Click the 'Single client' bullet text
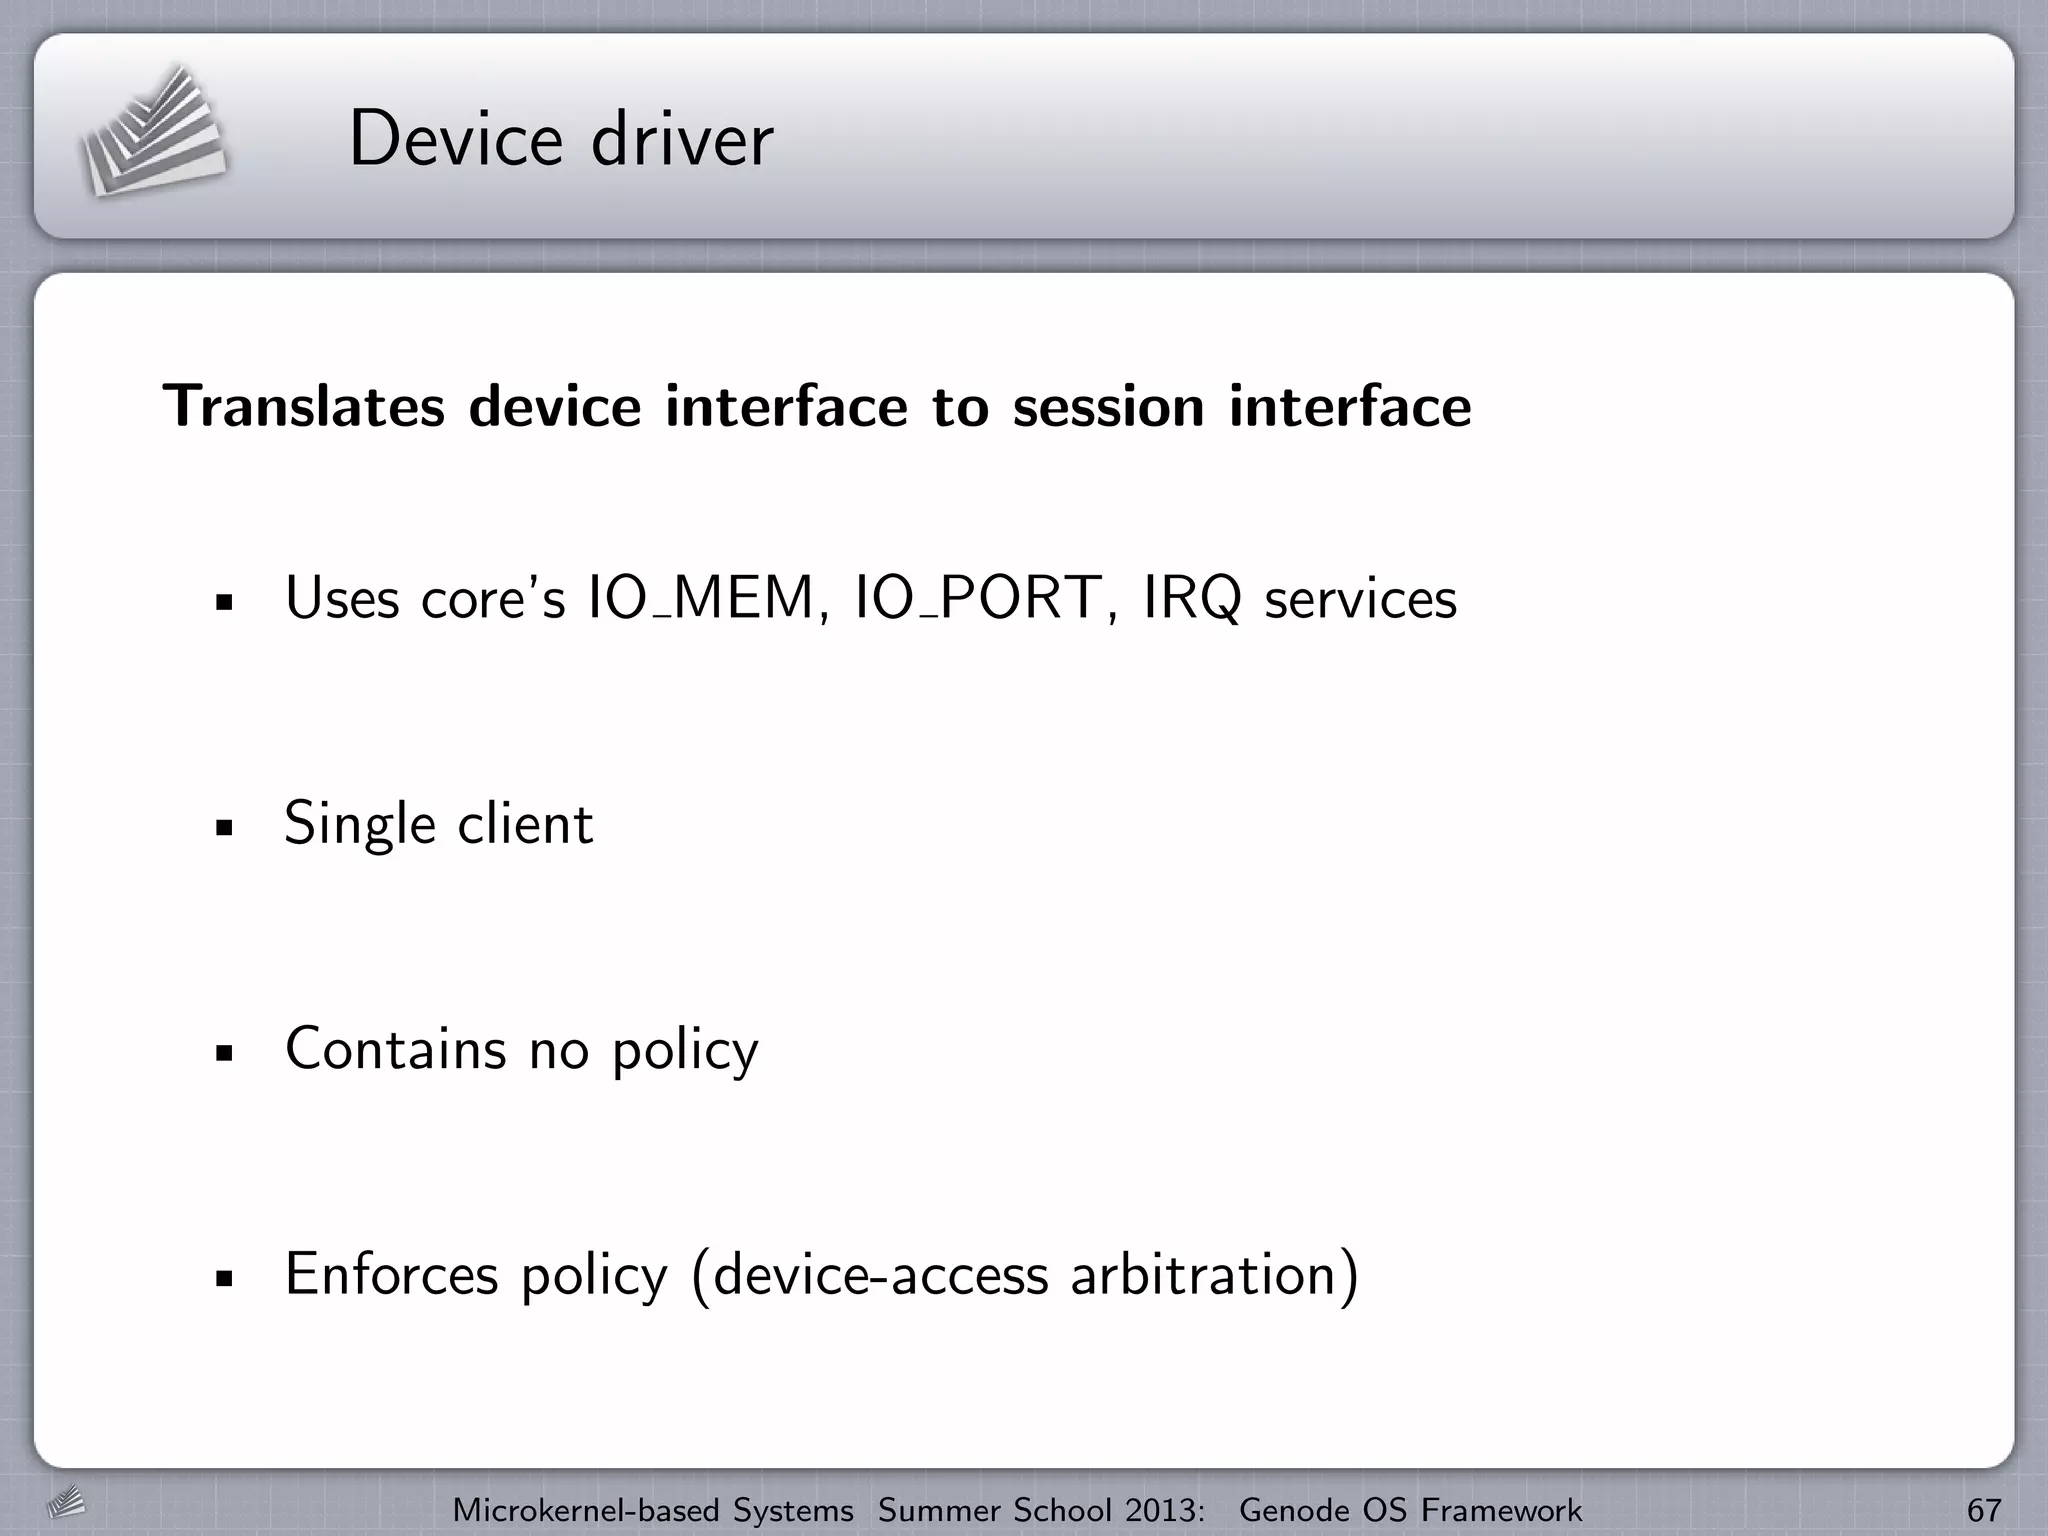This screenshot has height=1536, width=2048. pyautogui.click(x=438, y=824)
